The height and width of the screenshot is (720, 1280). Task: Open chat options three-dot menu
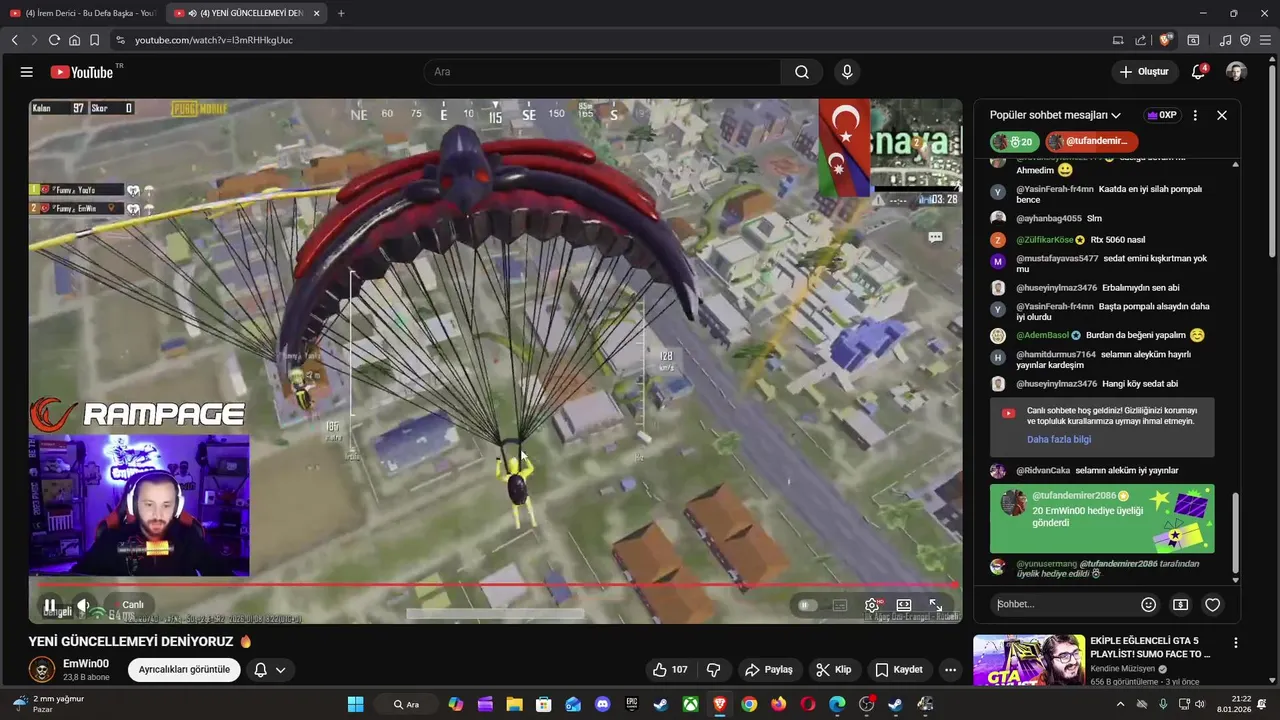click(x=1195, y=115)
